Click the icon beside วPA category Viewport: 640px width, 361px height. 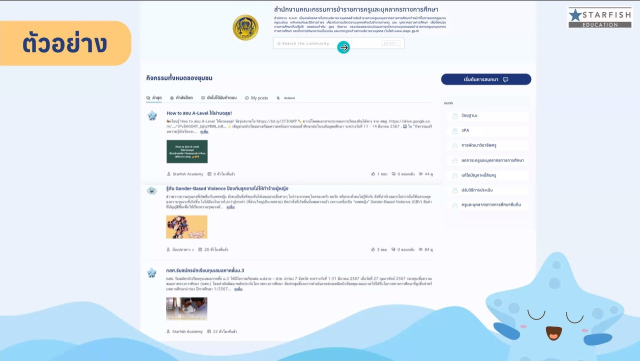tap(455, 131)
